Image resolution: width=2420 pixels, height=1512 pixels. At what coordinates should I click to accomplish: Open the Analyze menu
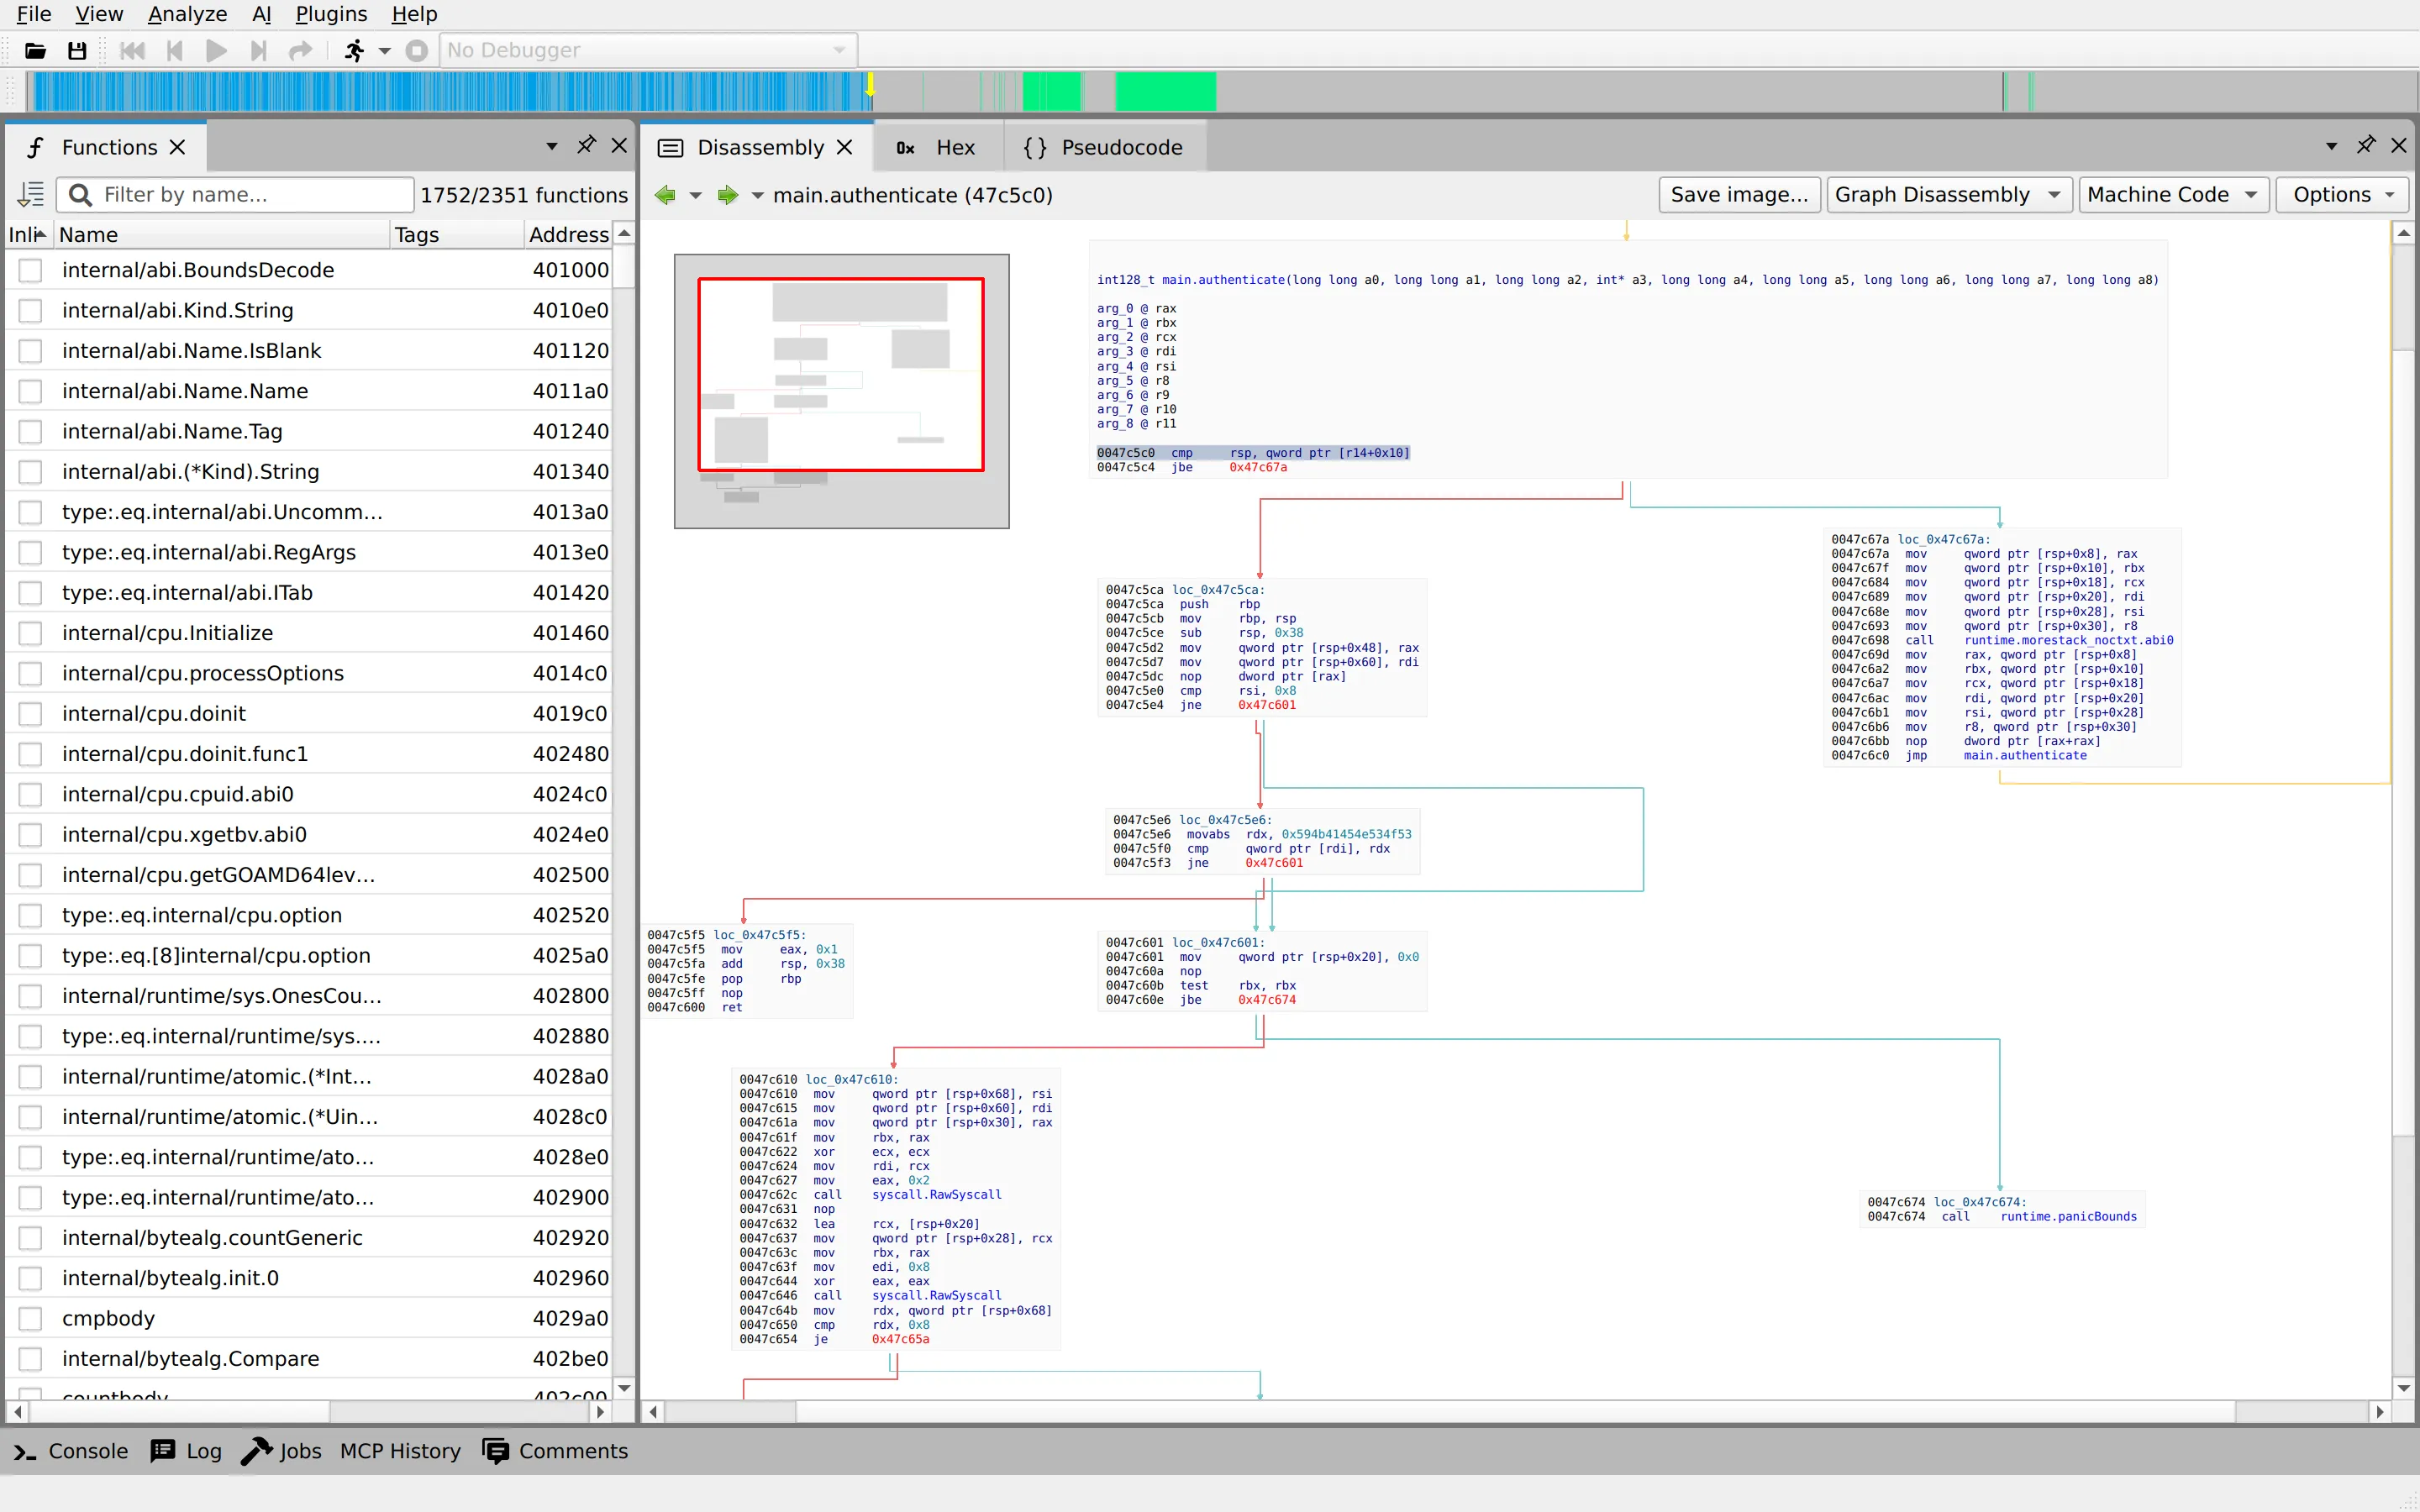[x=187, y=14]
